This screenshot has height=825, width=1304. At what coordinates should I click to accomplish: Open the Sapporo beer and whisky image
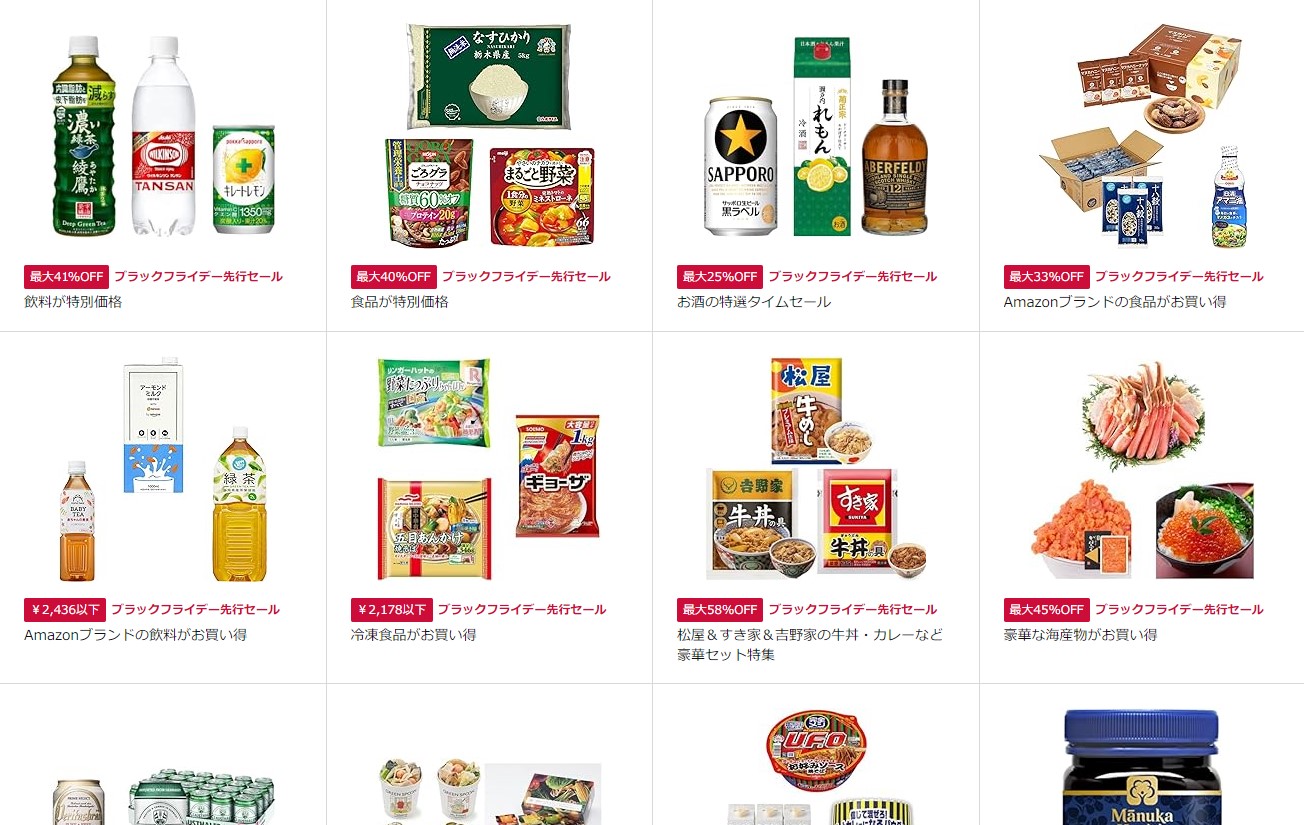click(816, 137)
